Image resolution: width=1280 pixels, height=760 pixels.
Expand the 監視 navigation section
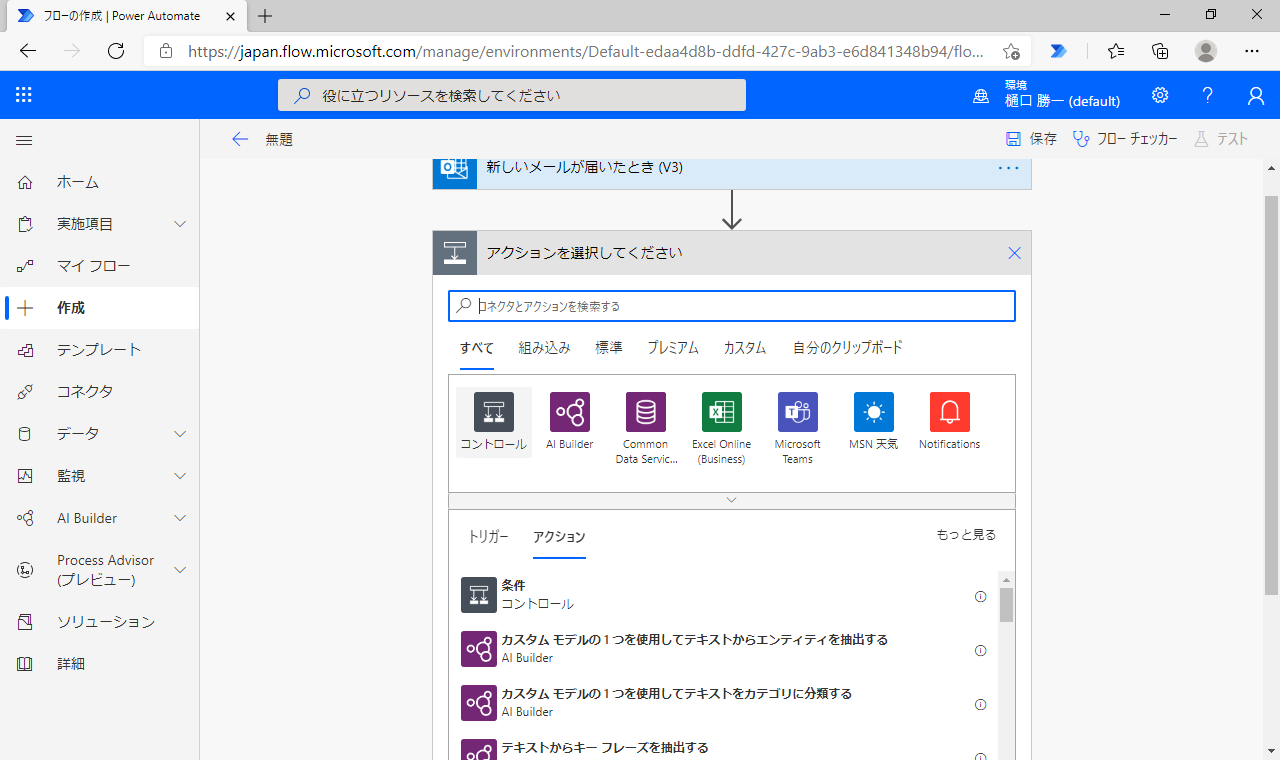pos(180,476)
